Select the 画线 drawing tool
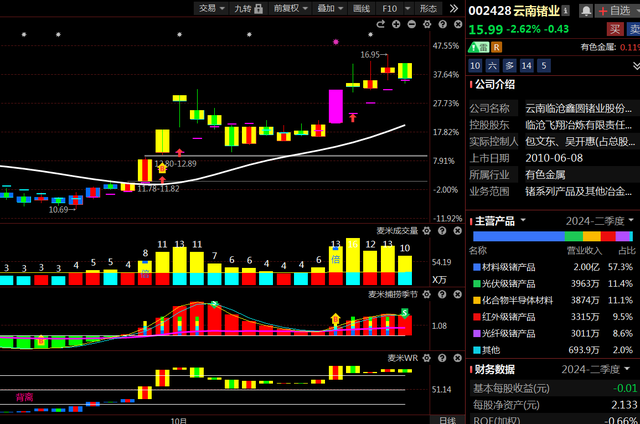Viewport: 640px width, 424px height. click(361, 8)
